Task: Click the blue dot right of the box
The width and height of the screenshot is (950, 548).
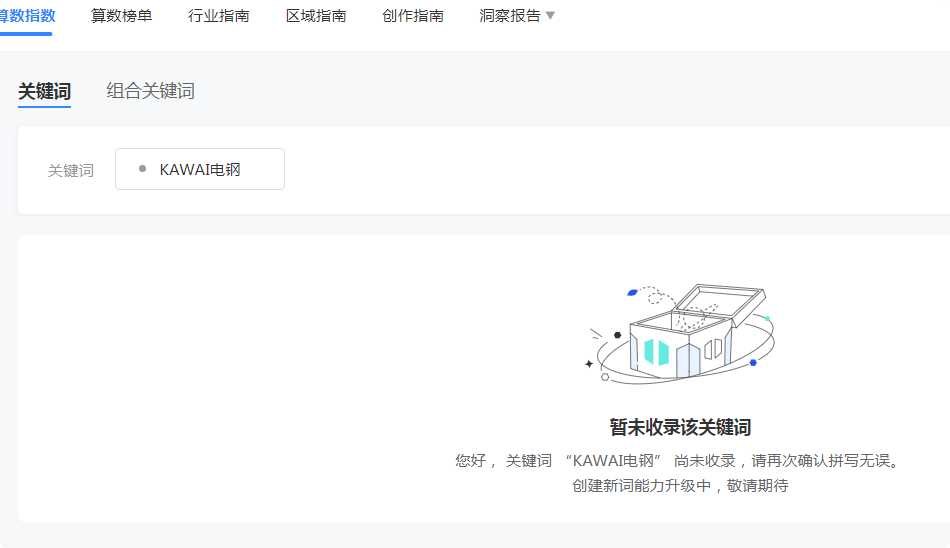Action: click(753, 362)
